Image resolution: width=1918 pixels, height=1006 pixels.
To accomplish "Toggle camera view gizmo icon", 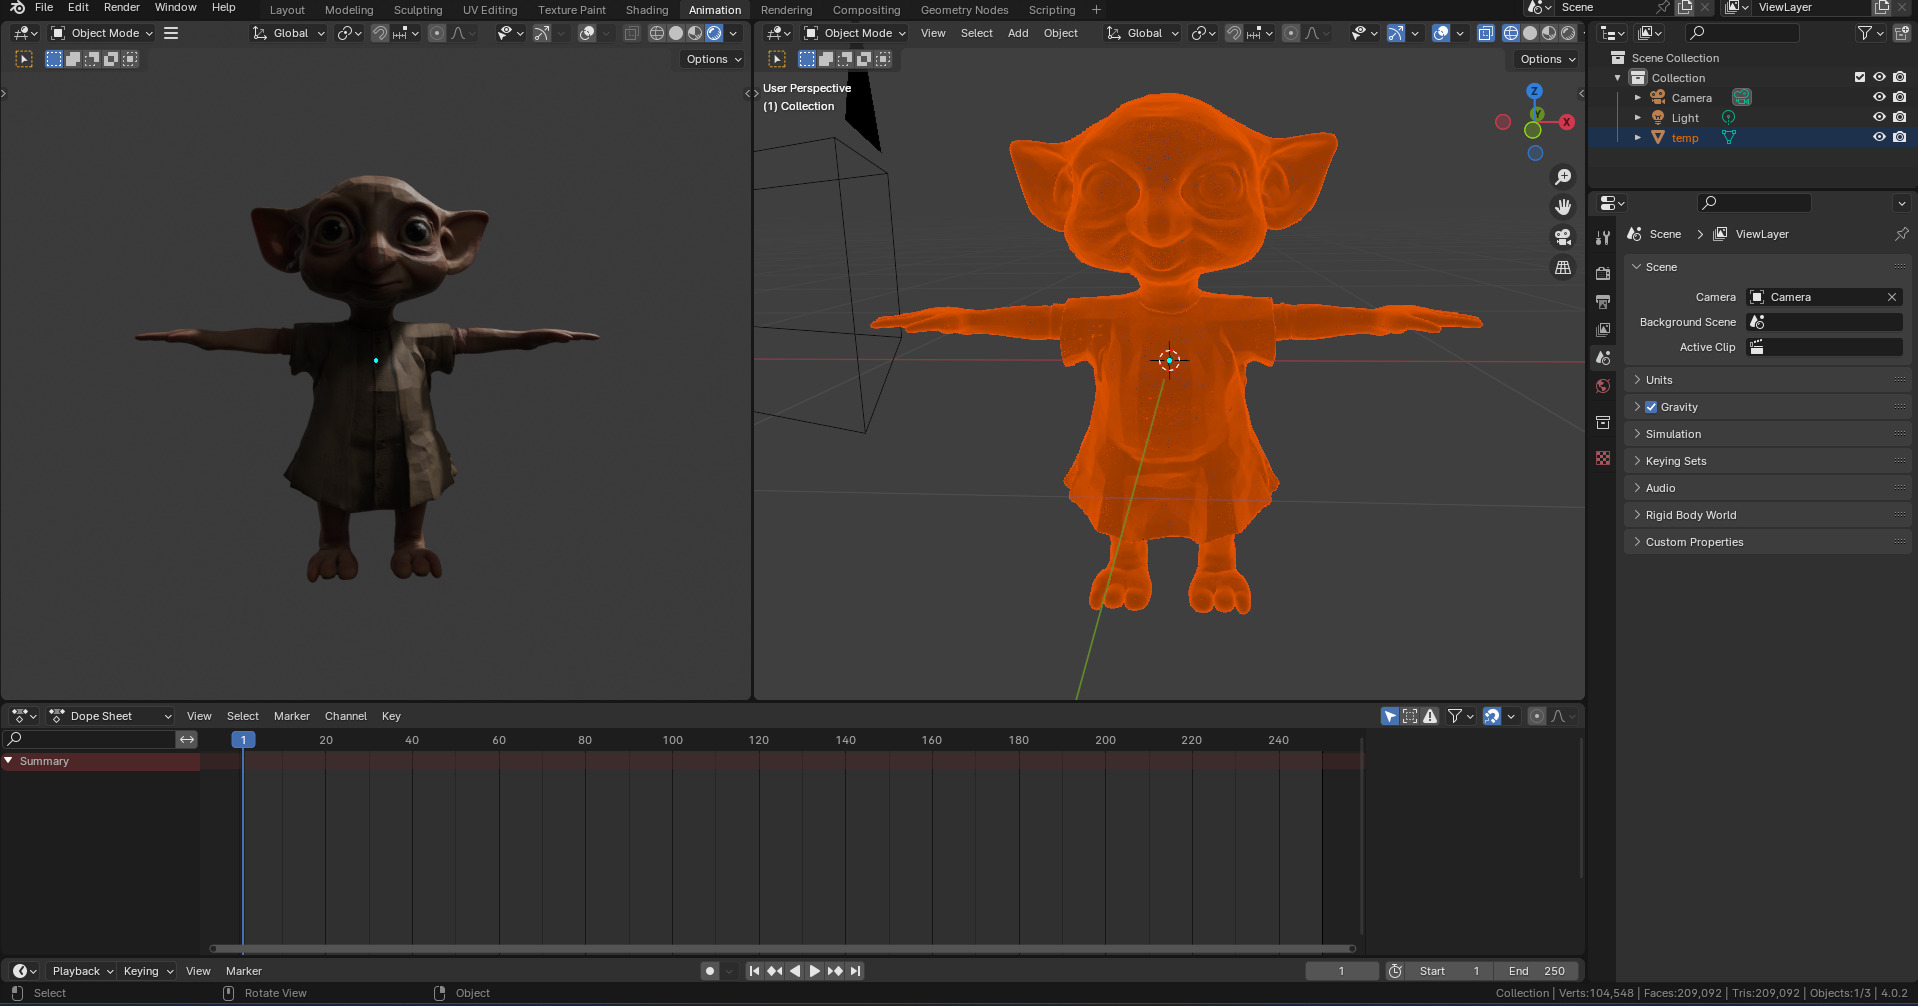I will click(x=1563, y=237).
